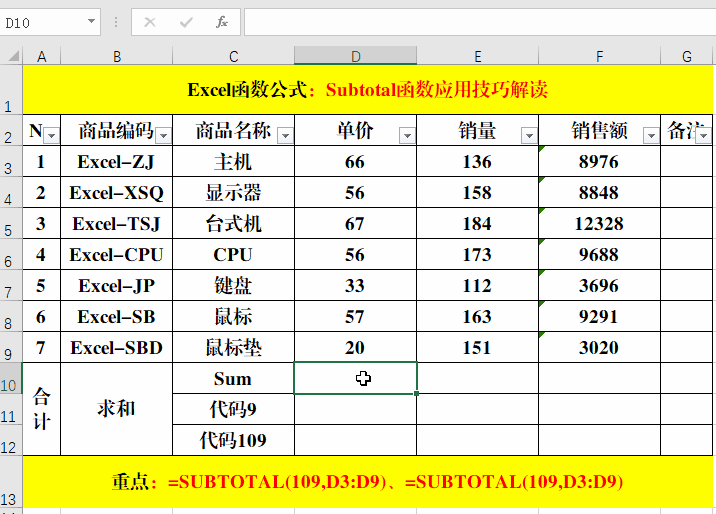The height and width of the screenshot is (514, 716).
Task: Open the Name Box dropdown arrow
Action: coord(91,21)
